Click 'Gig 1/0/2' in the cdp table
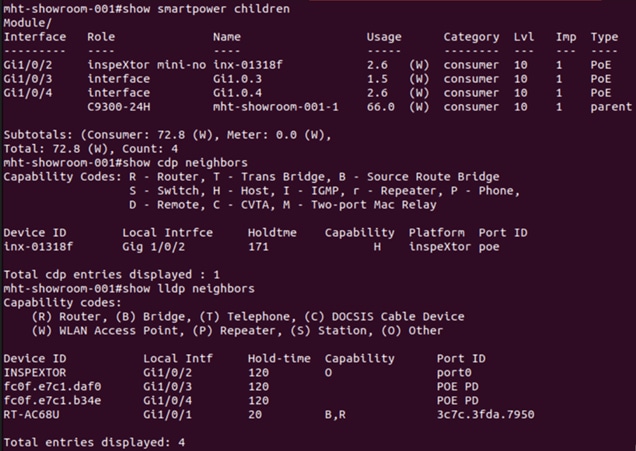Image resolution: width=636 pixels, height=451 pixels. (x=154, y=247)
